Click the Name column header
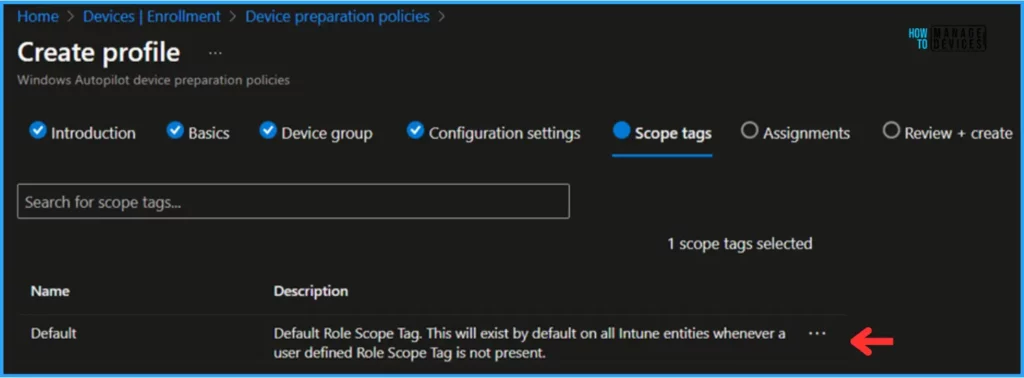Image resolution: width=1024 pixels, height=378 pixels. 50,291
